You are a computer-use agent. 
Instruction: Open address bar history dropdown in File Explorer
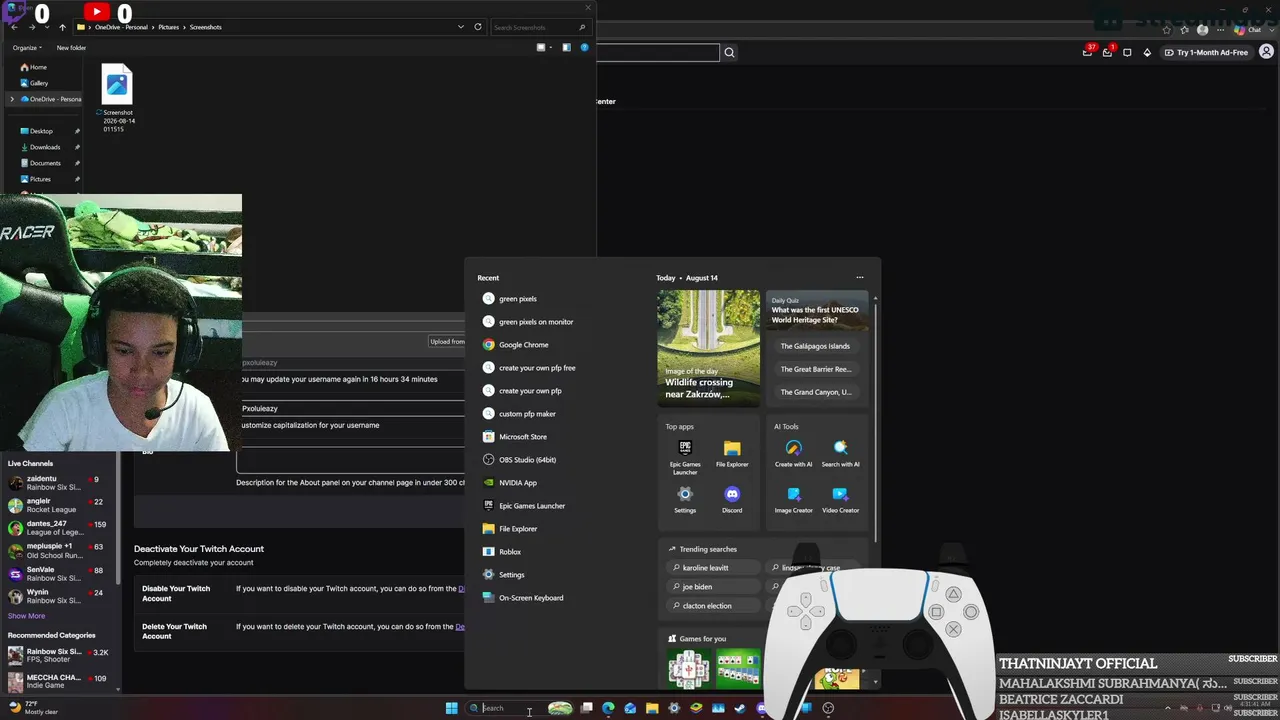[x=460, y=27]
